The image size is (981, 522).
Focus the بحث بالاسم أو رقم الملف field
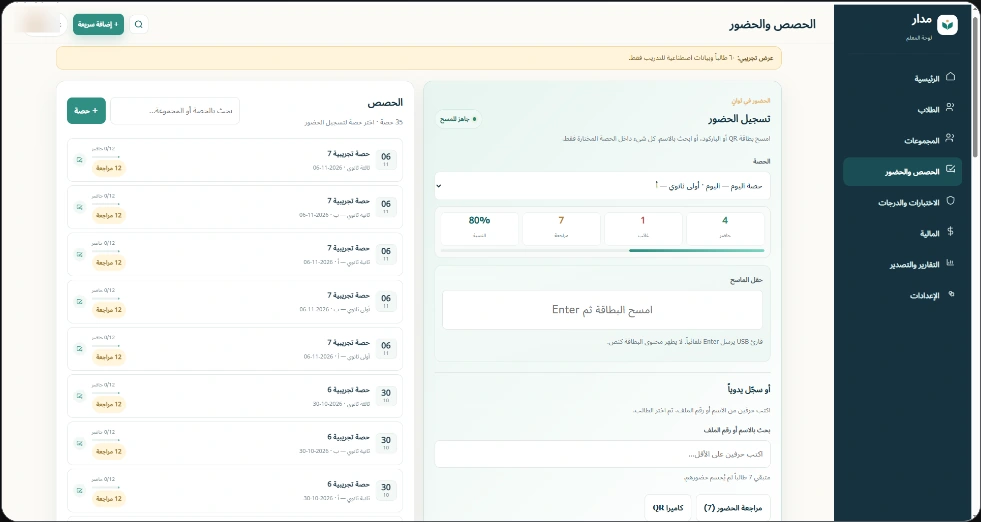(602, 454)
